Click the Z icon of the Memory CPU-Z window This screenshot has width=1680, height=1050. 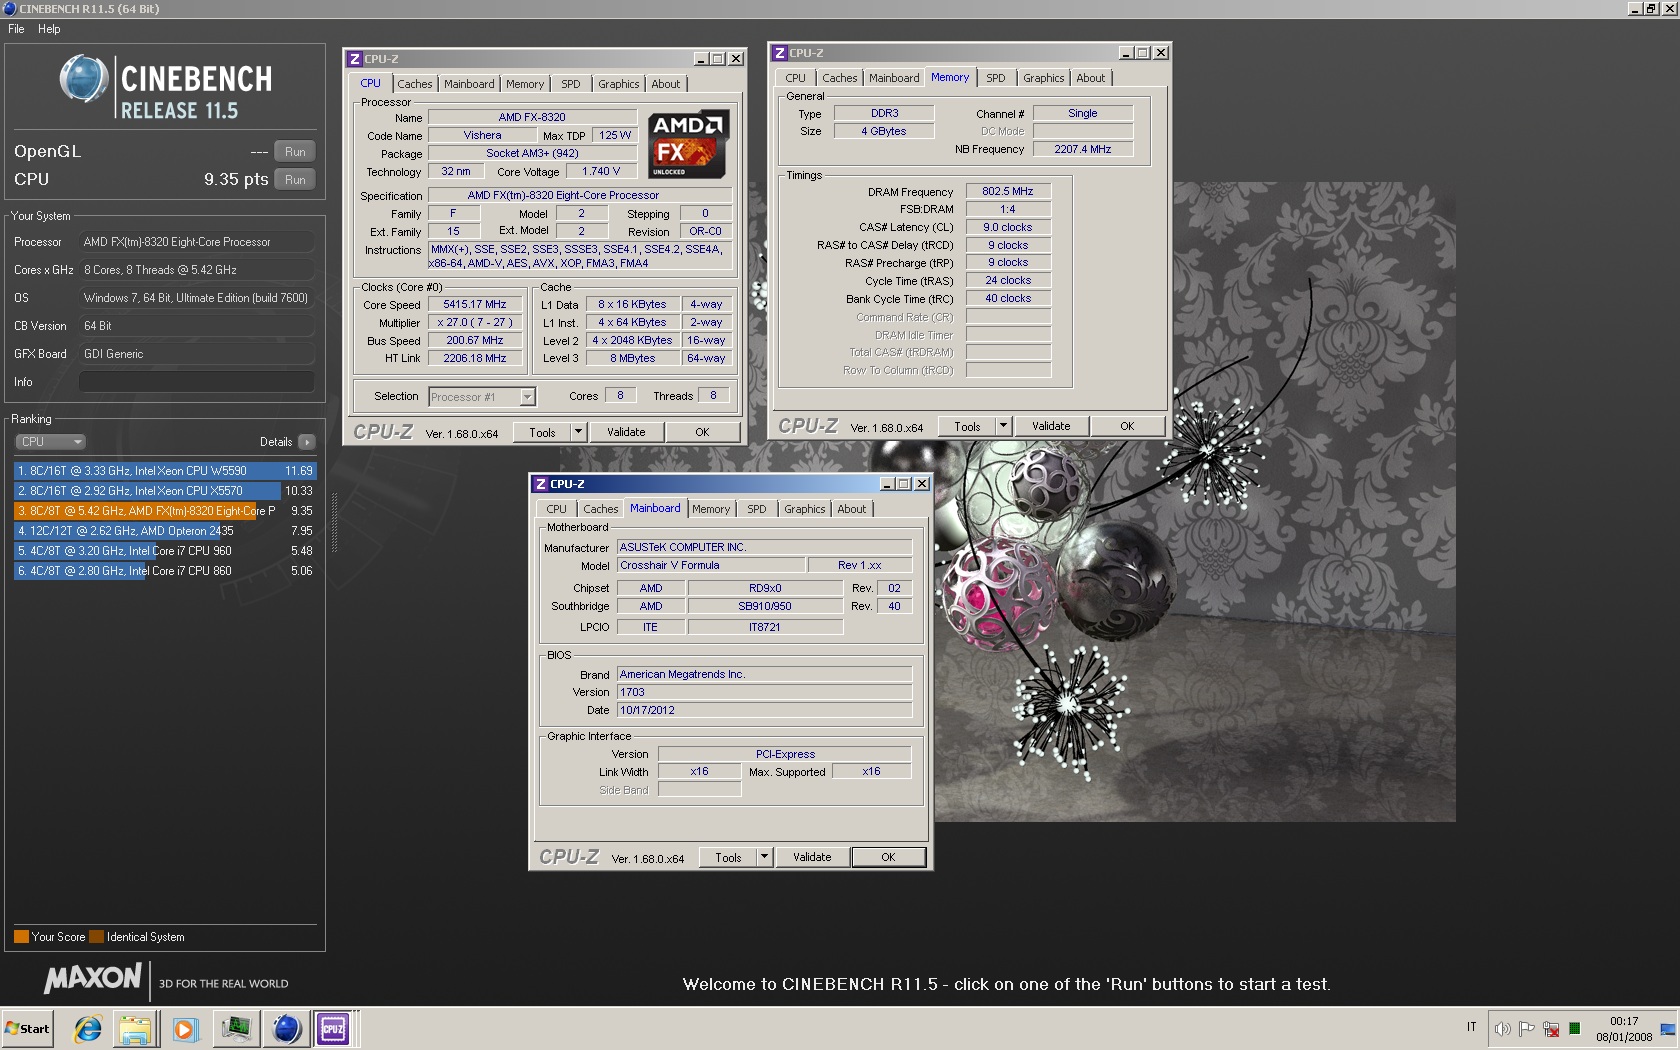click(780, 53)
